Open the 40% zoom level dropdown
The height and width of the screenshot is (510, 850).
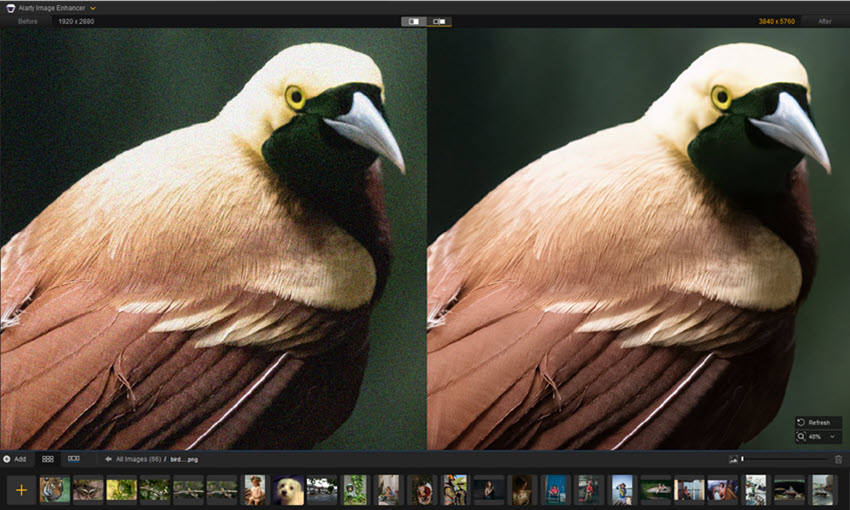(823, 436)
